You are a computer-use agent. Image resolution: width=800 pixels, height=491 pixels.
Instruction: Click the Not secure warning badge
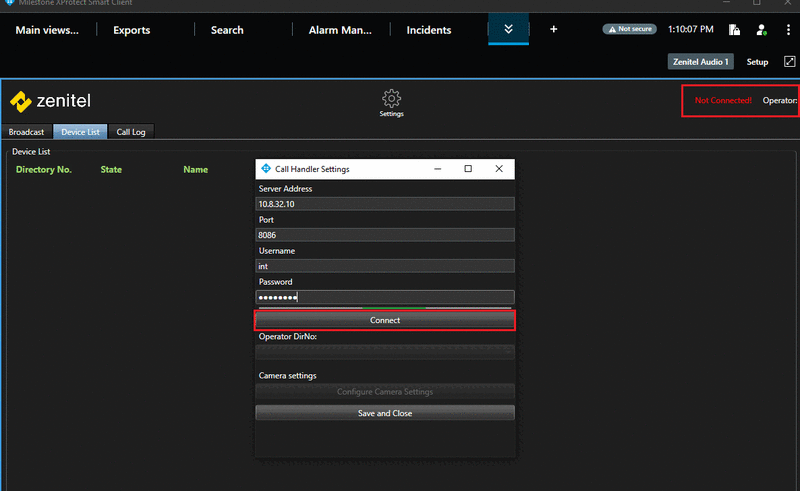630,30
